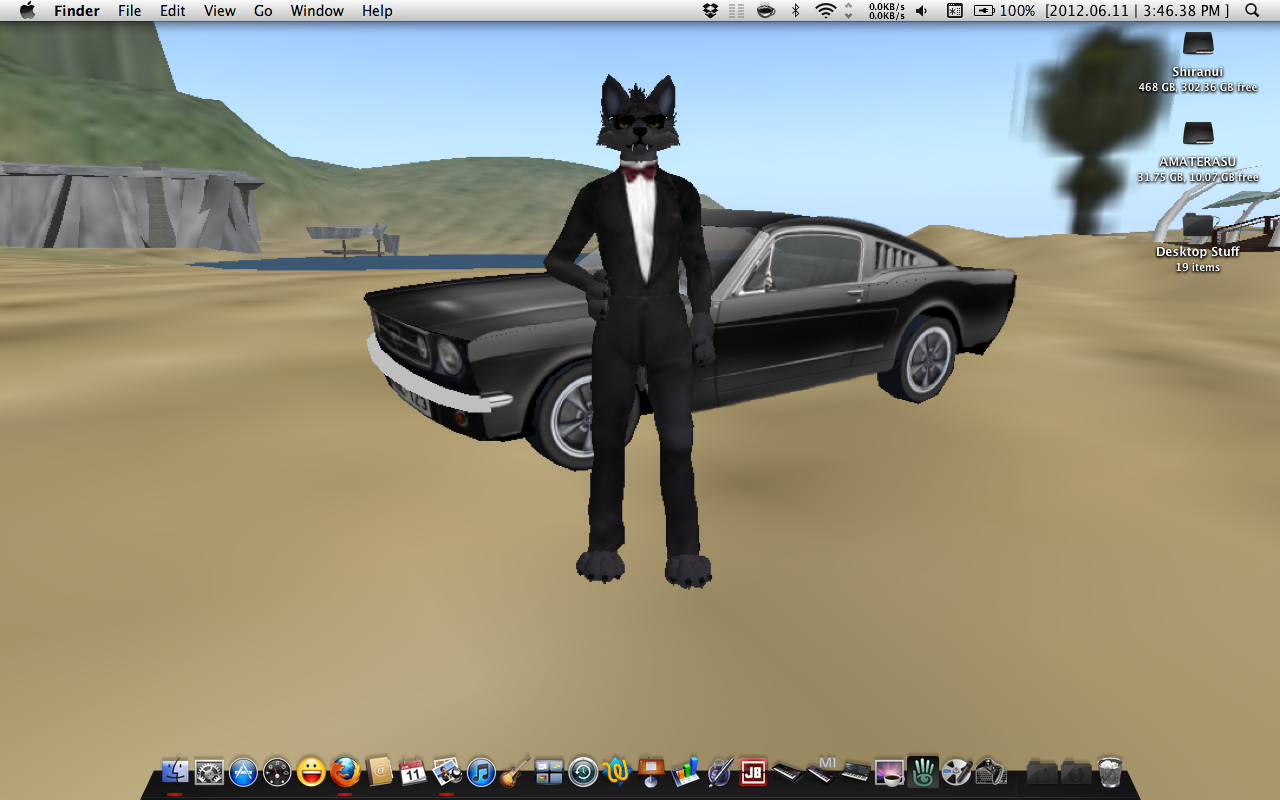The height and width of the screenshot is (800, 1280).
Task: Launch Keynote from the dock
Action: tap(651, 771)
